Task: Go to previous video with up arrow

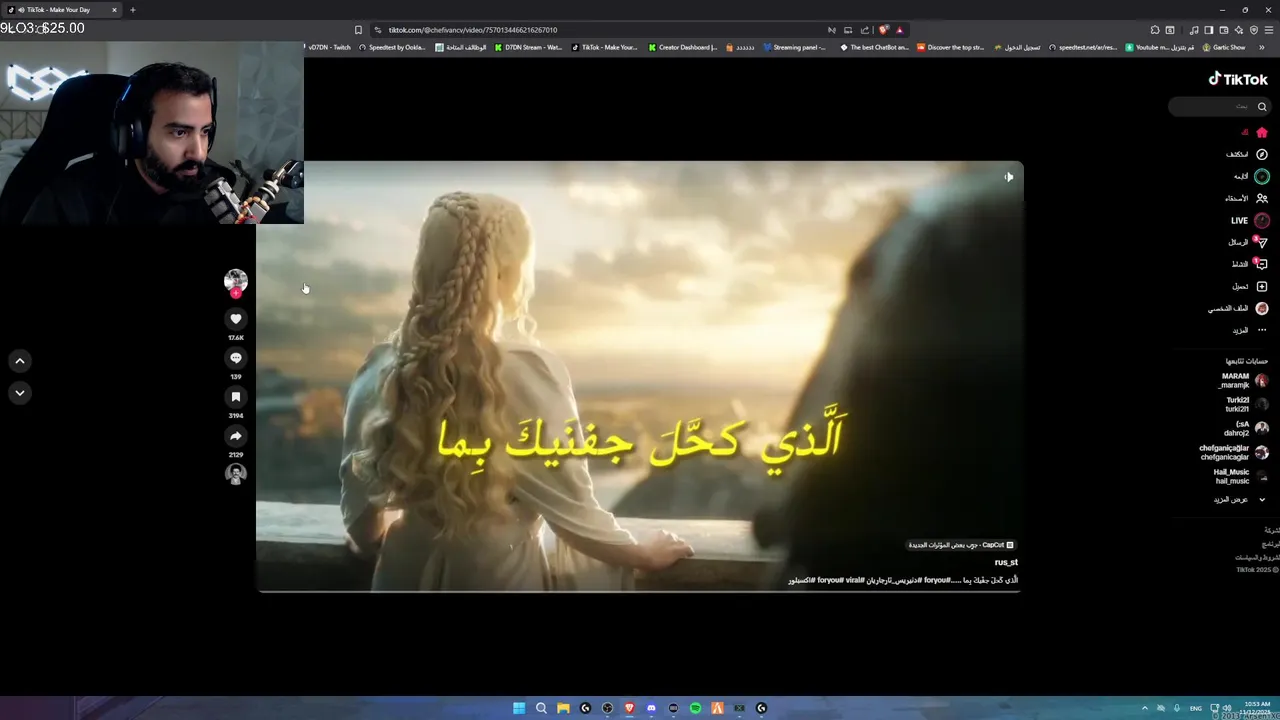Action: (20, 361)
